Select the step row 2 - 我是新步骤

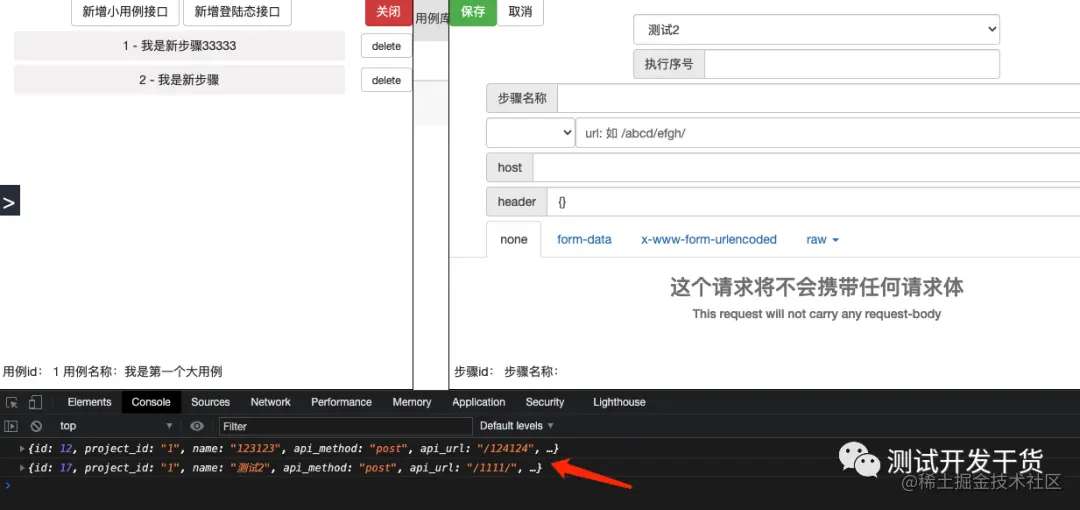(x=179, y=80)
